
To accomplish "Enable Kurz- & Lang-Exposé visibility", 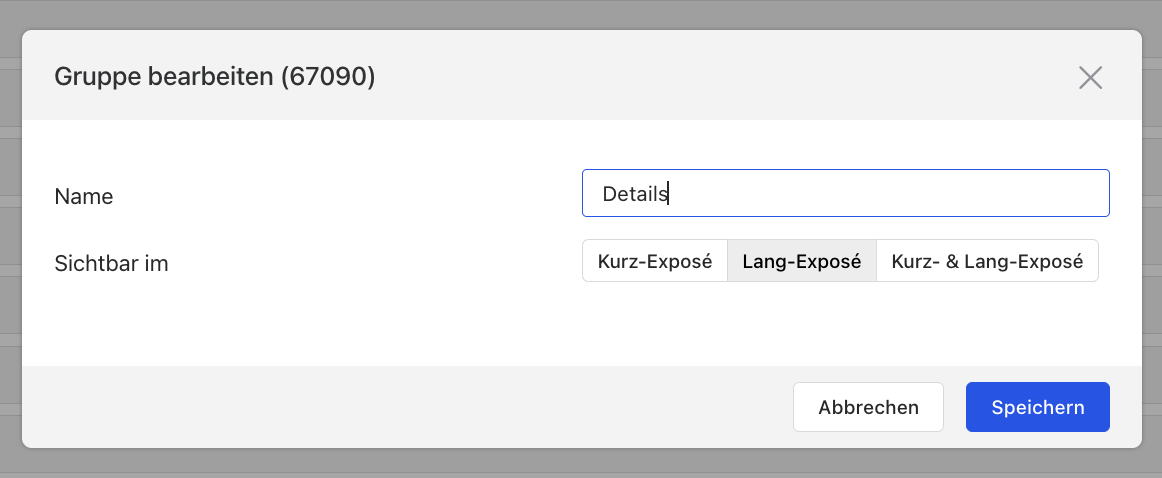I will click(x=987, y=261).
